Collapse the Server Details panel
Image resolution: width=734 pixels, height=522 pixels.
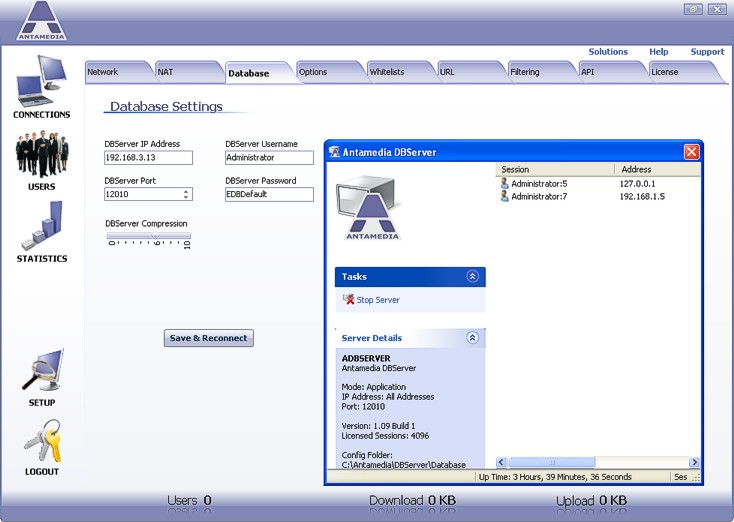tap(472, 338)
